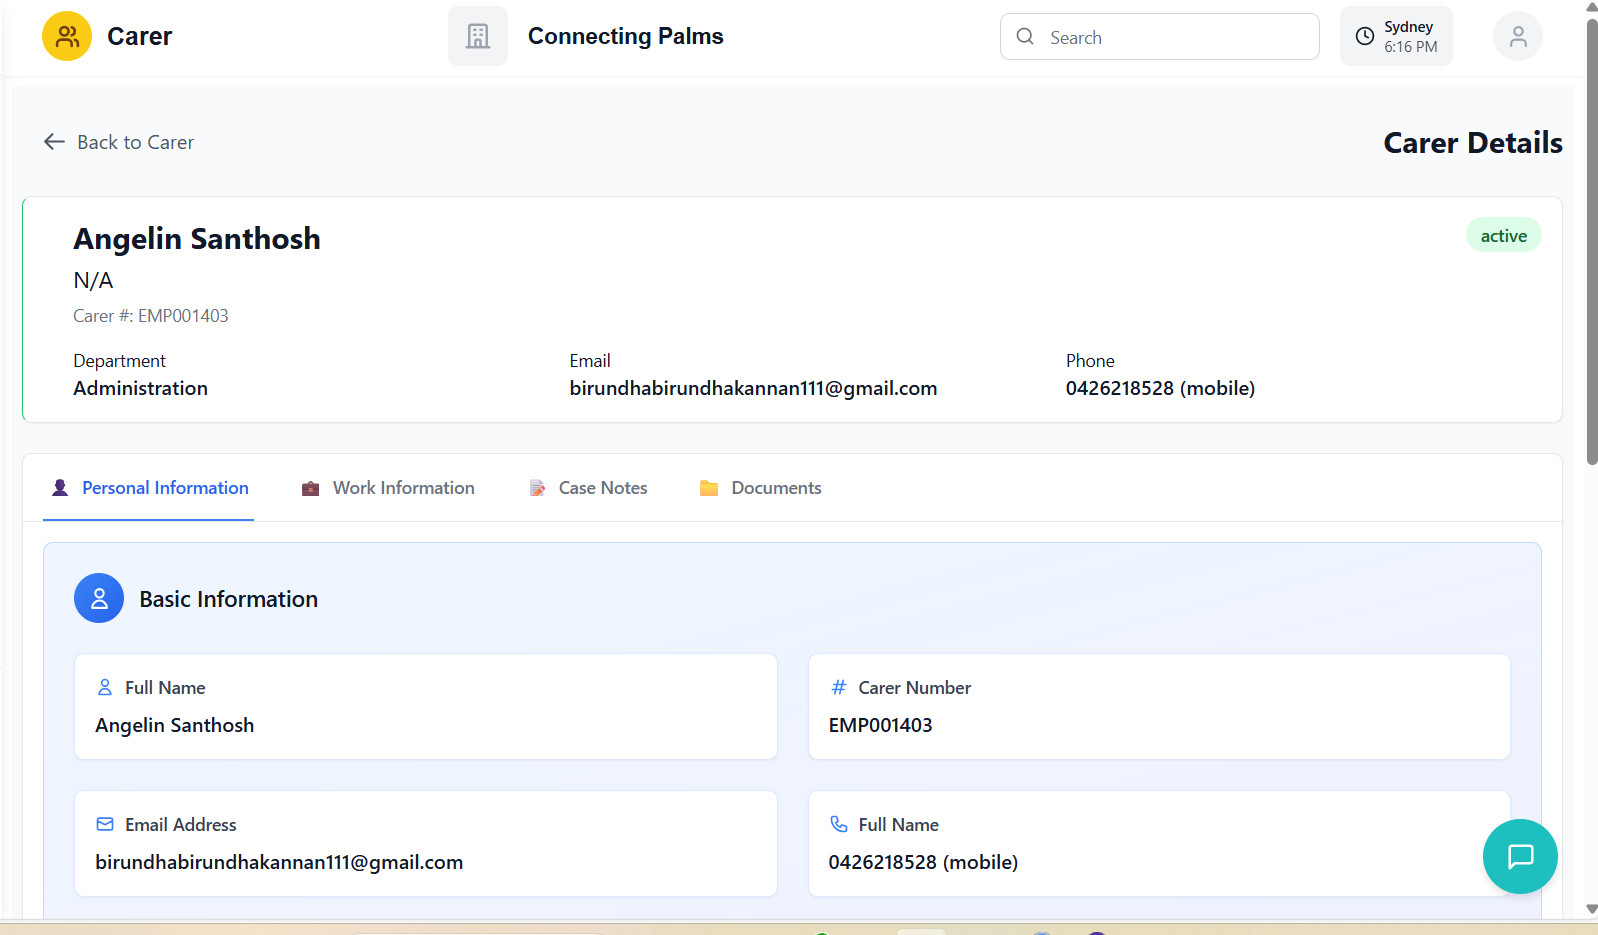Click the envelope icon beside Email Address
The image size is (1598, 935).
(105, 824)
